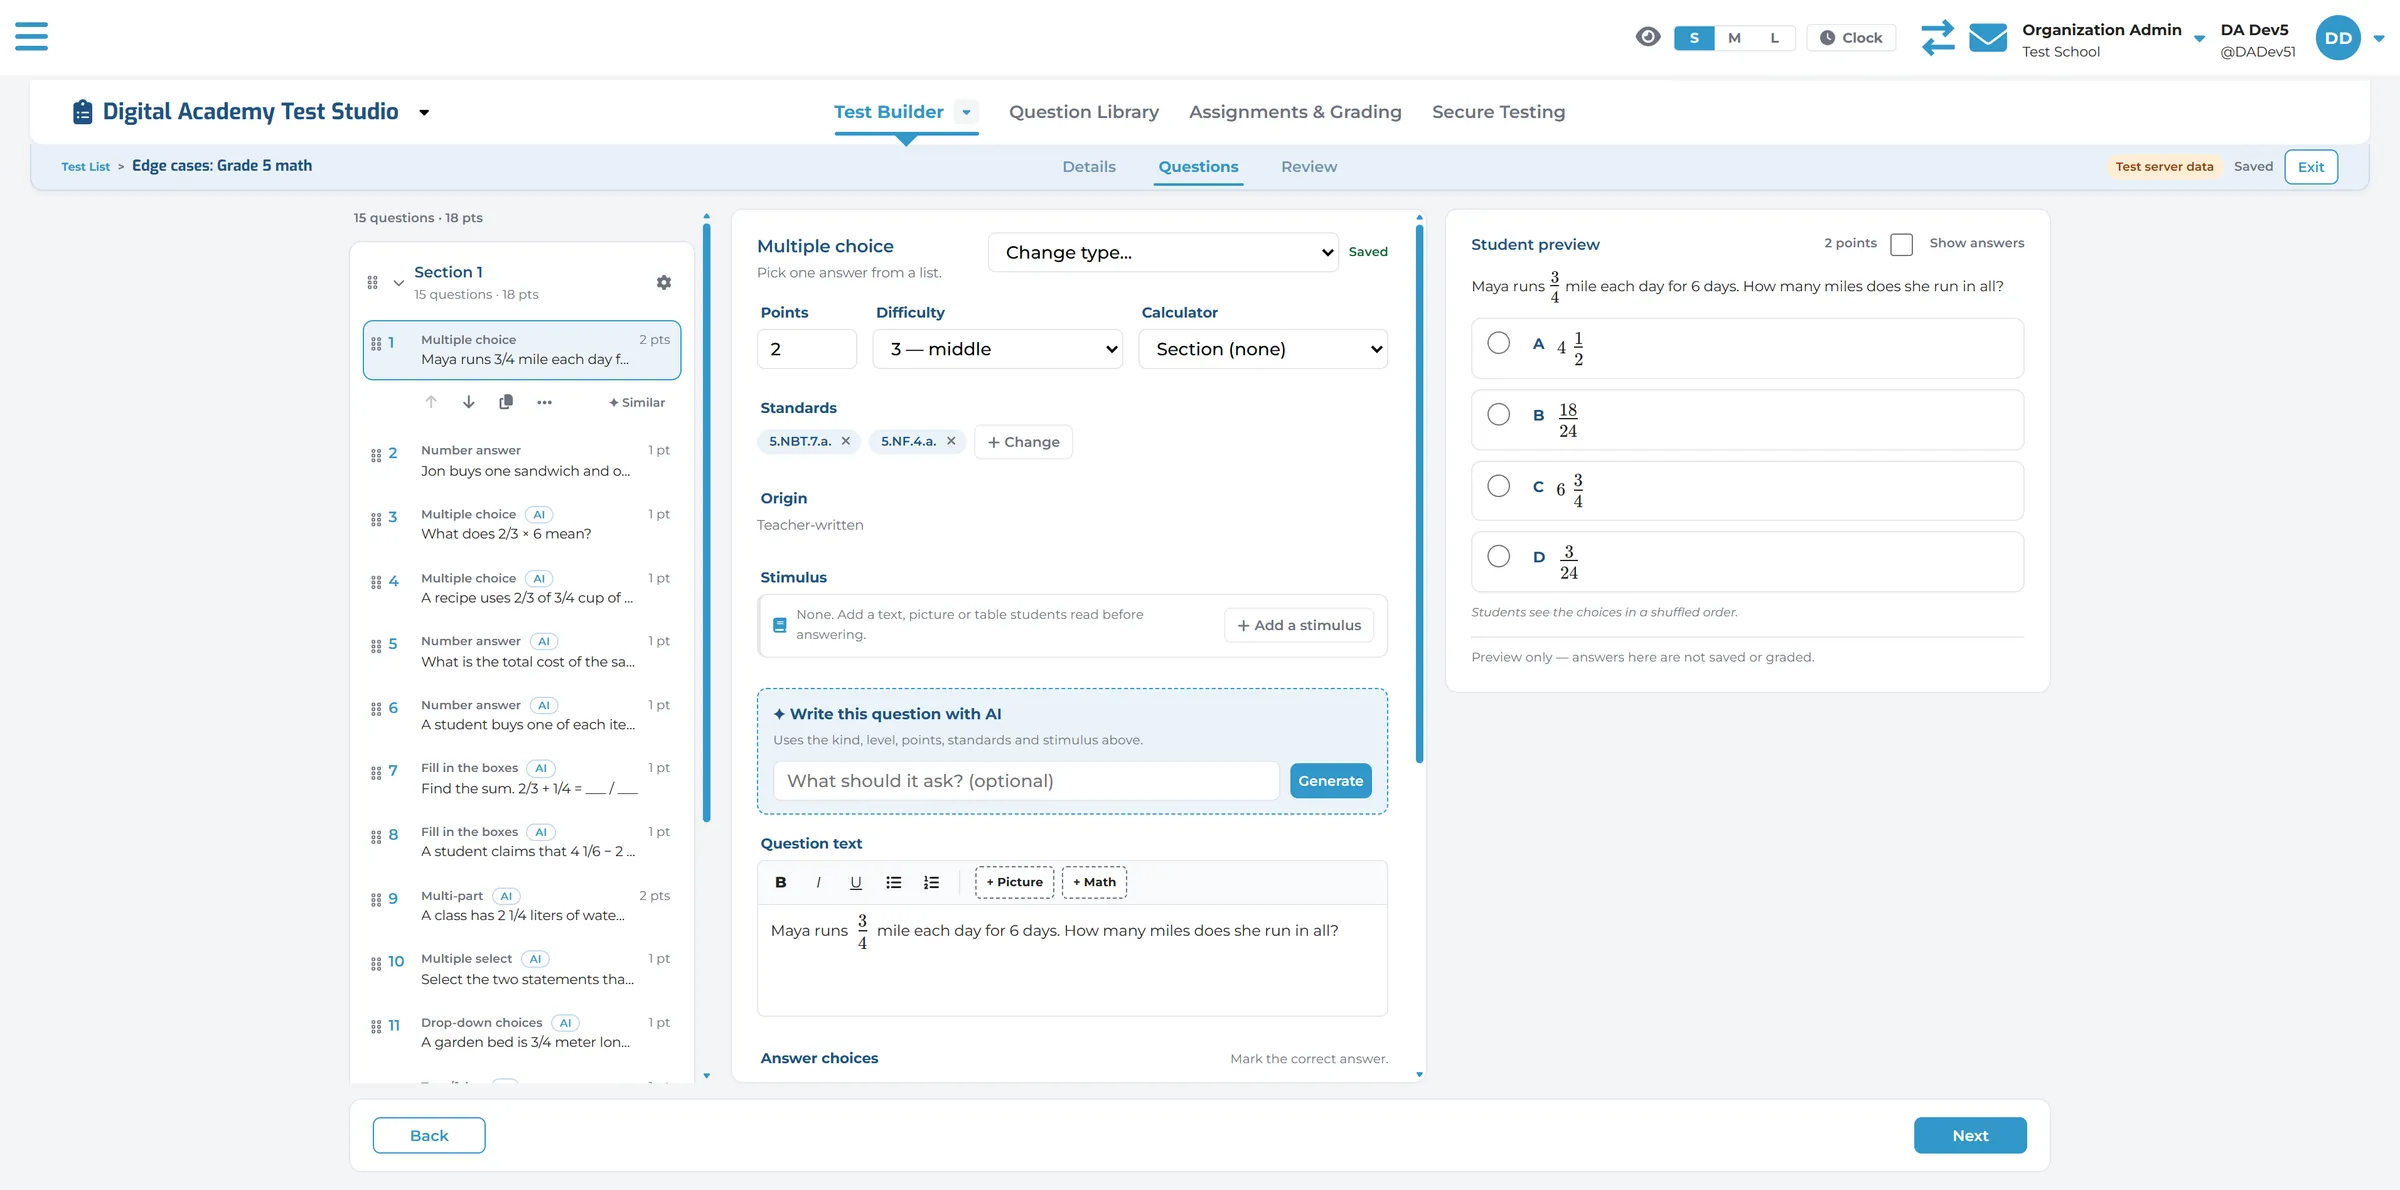Switch text size to M
The width and height of the screenshot is (2400, 1190).
point(1735,38)
